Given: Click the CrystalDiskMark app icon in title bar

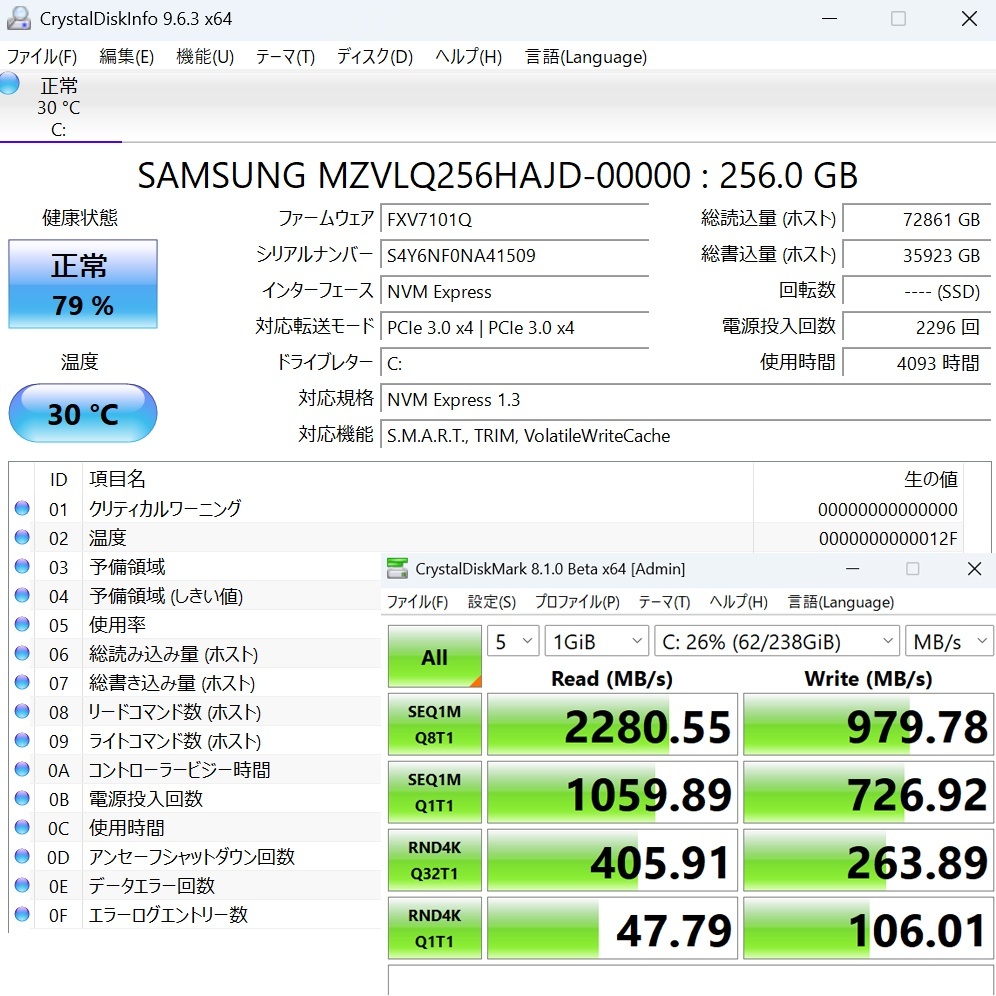Looking at the screenshot, I should pyautogui.click(x=397, y=569).
